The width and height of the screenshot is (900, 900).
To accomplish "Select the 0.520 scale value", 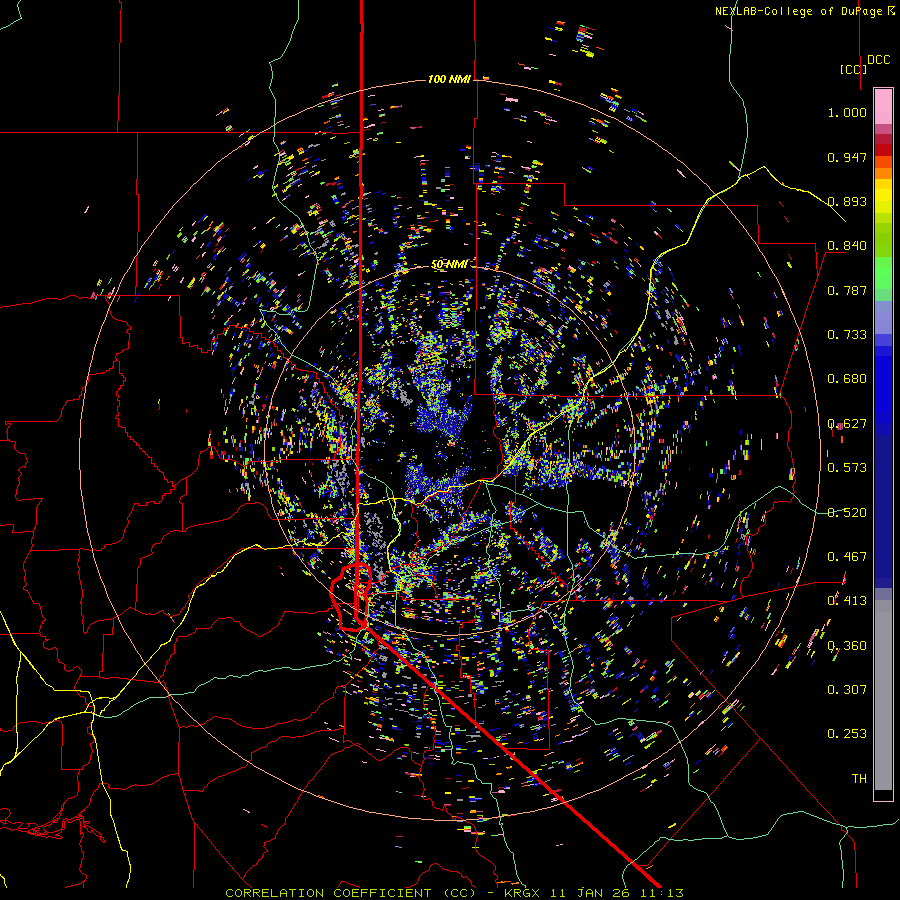I will (847, 513).
